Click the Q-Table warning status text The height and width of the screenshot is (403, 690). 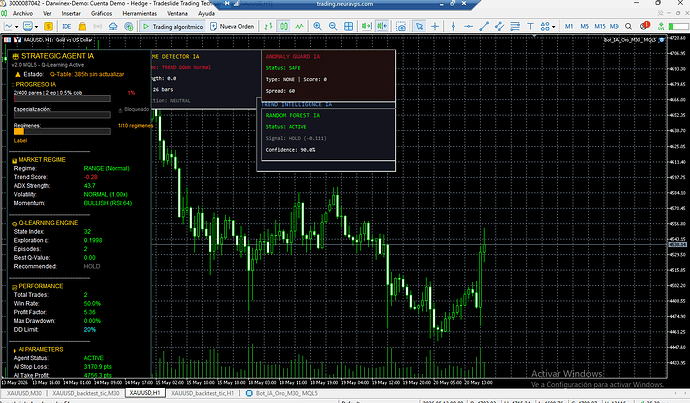coord(87,74)
